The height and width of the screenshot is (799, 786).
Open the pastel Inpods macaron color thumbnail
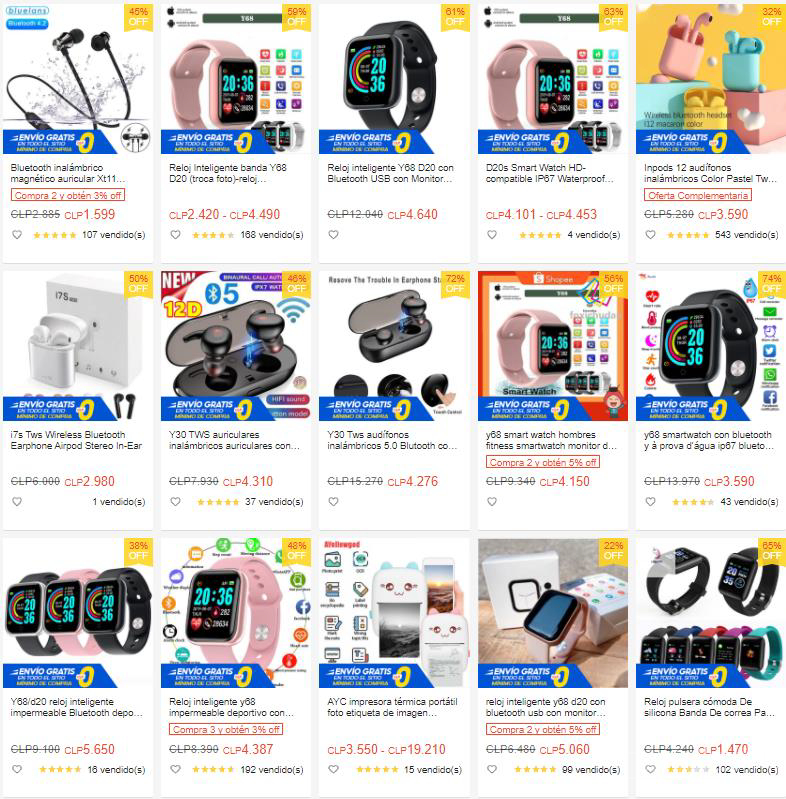click(x=711, y=79)
